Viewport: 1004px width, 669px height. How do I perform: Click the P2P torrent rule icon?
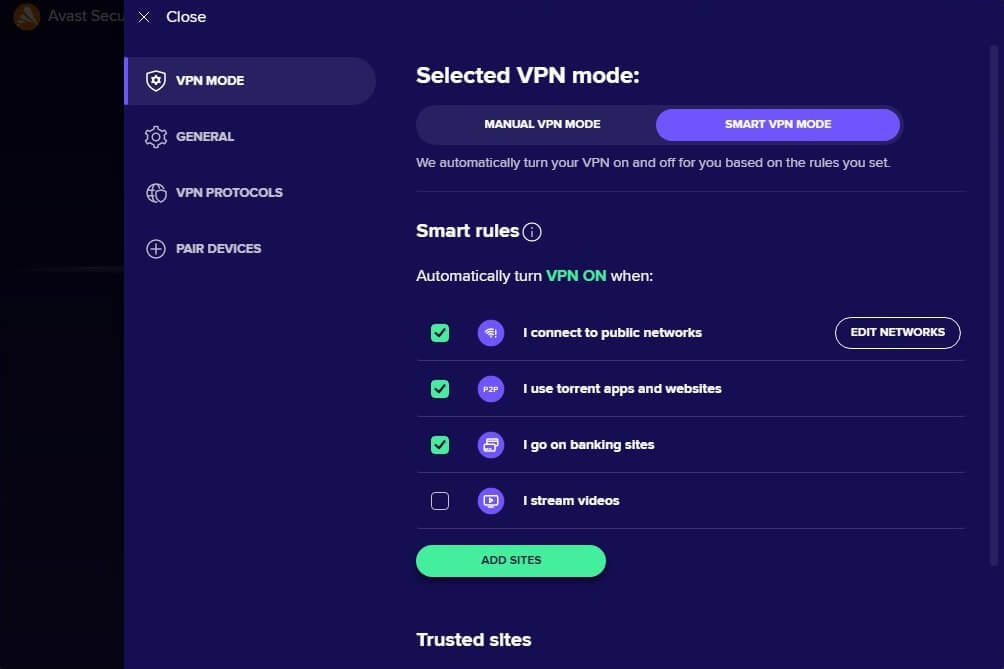pos(491,388)
